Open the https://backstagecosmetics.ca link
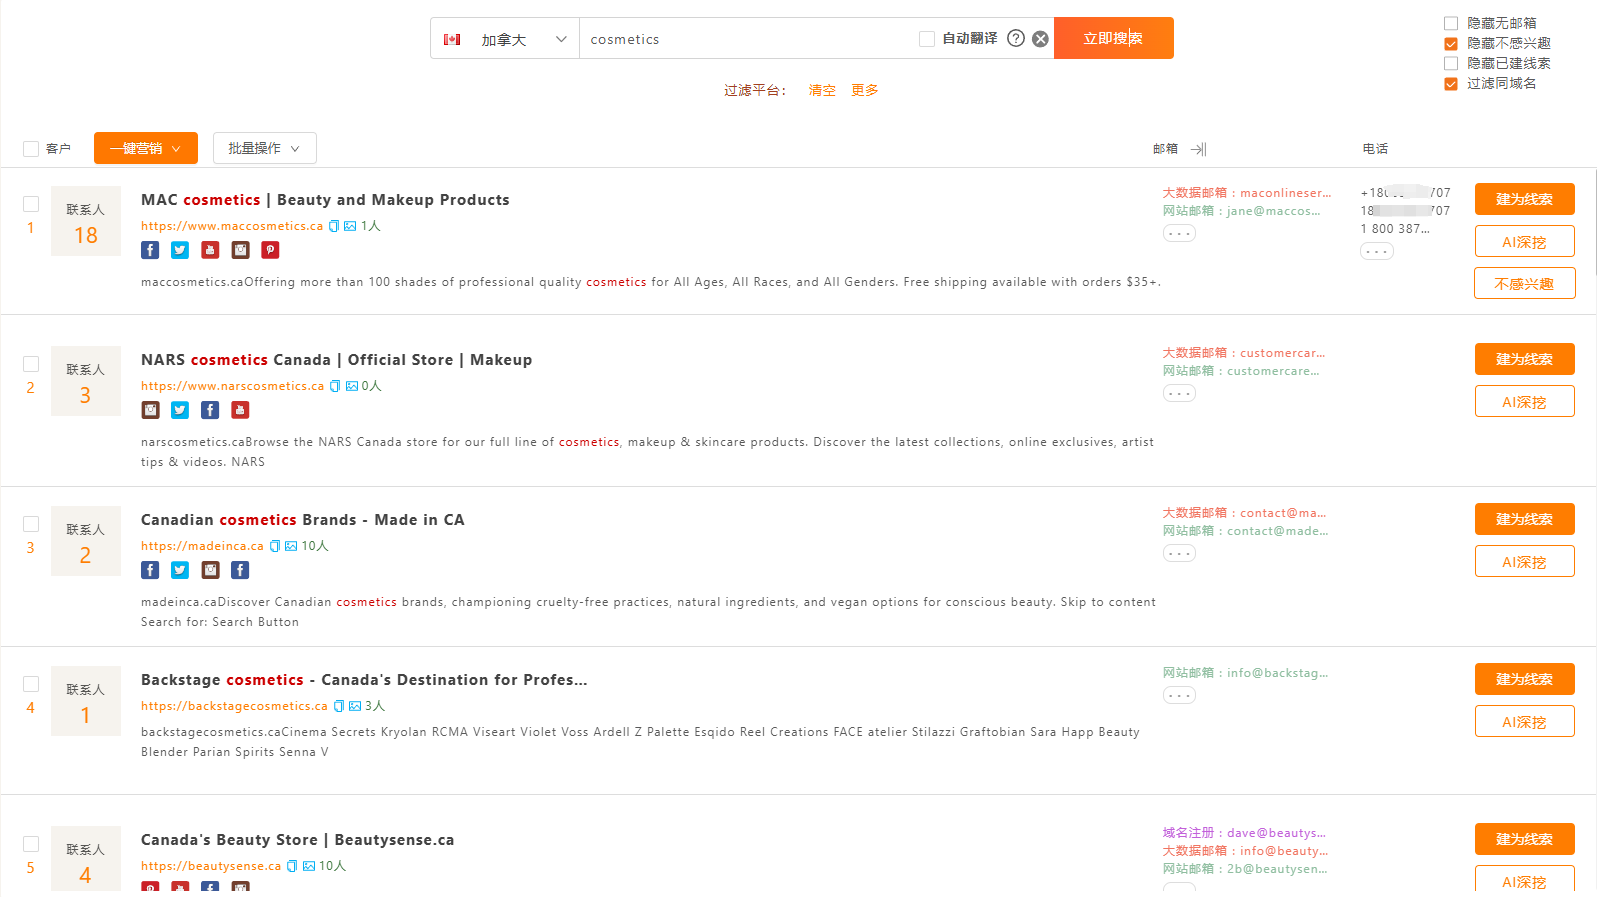 [234, 706]
